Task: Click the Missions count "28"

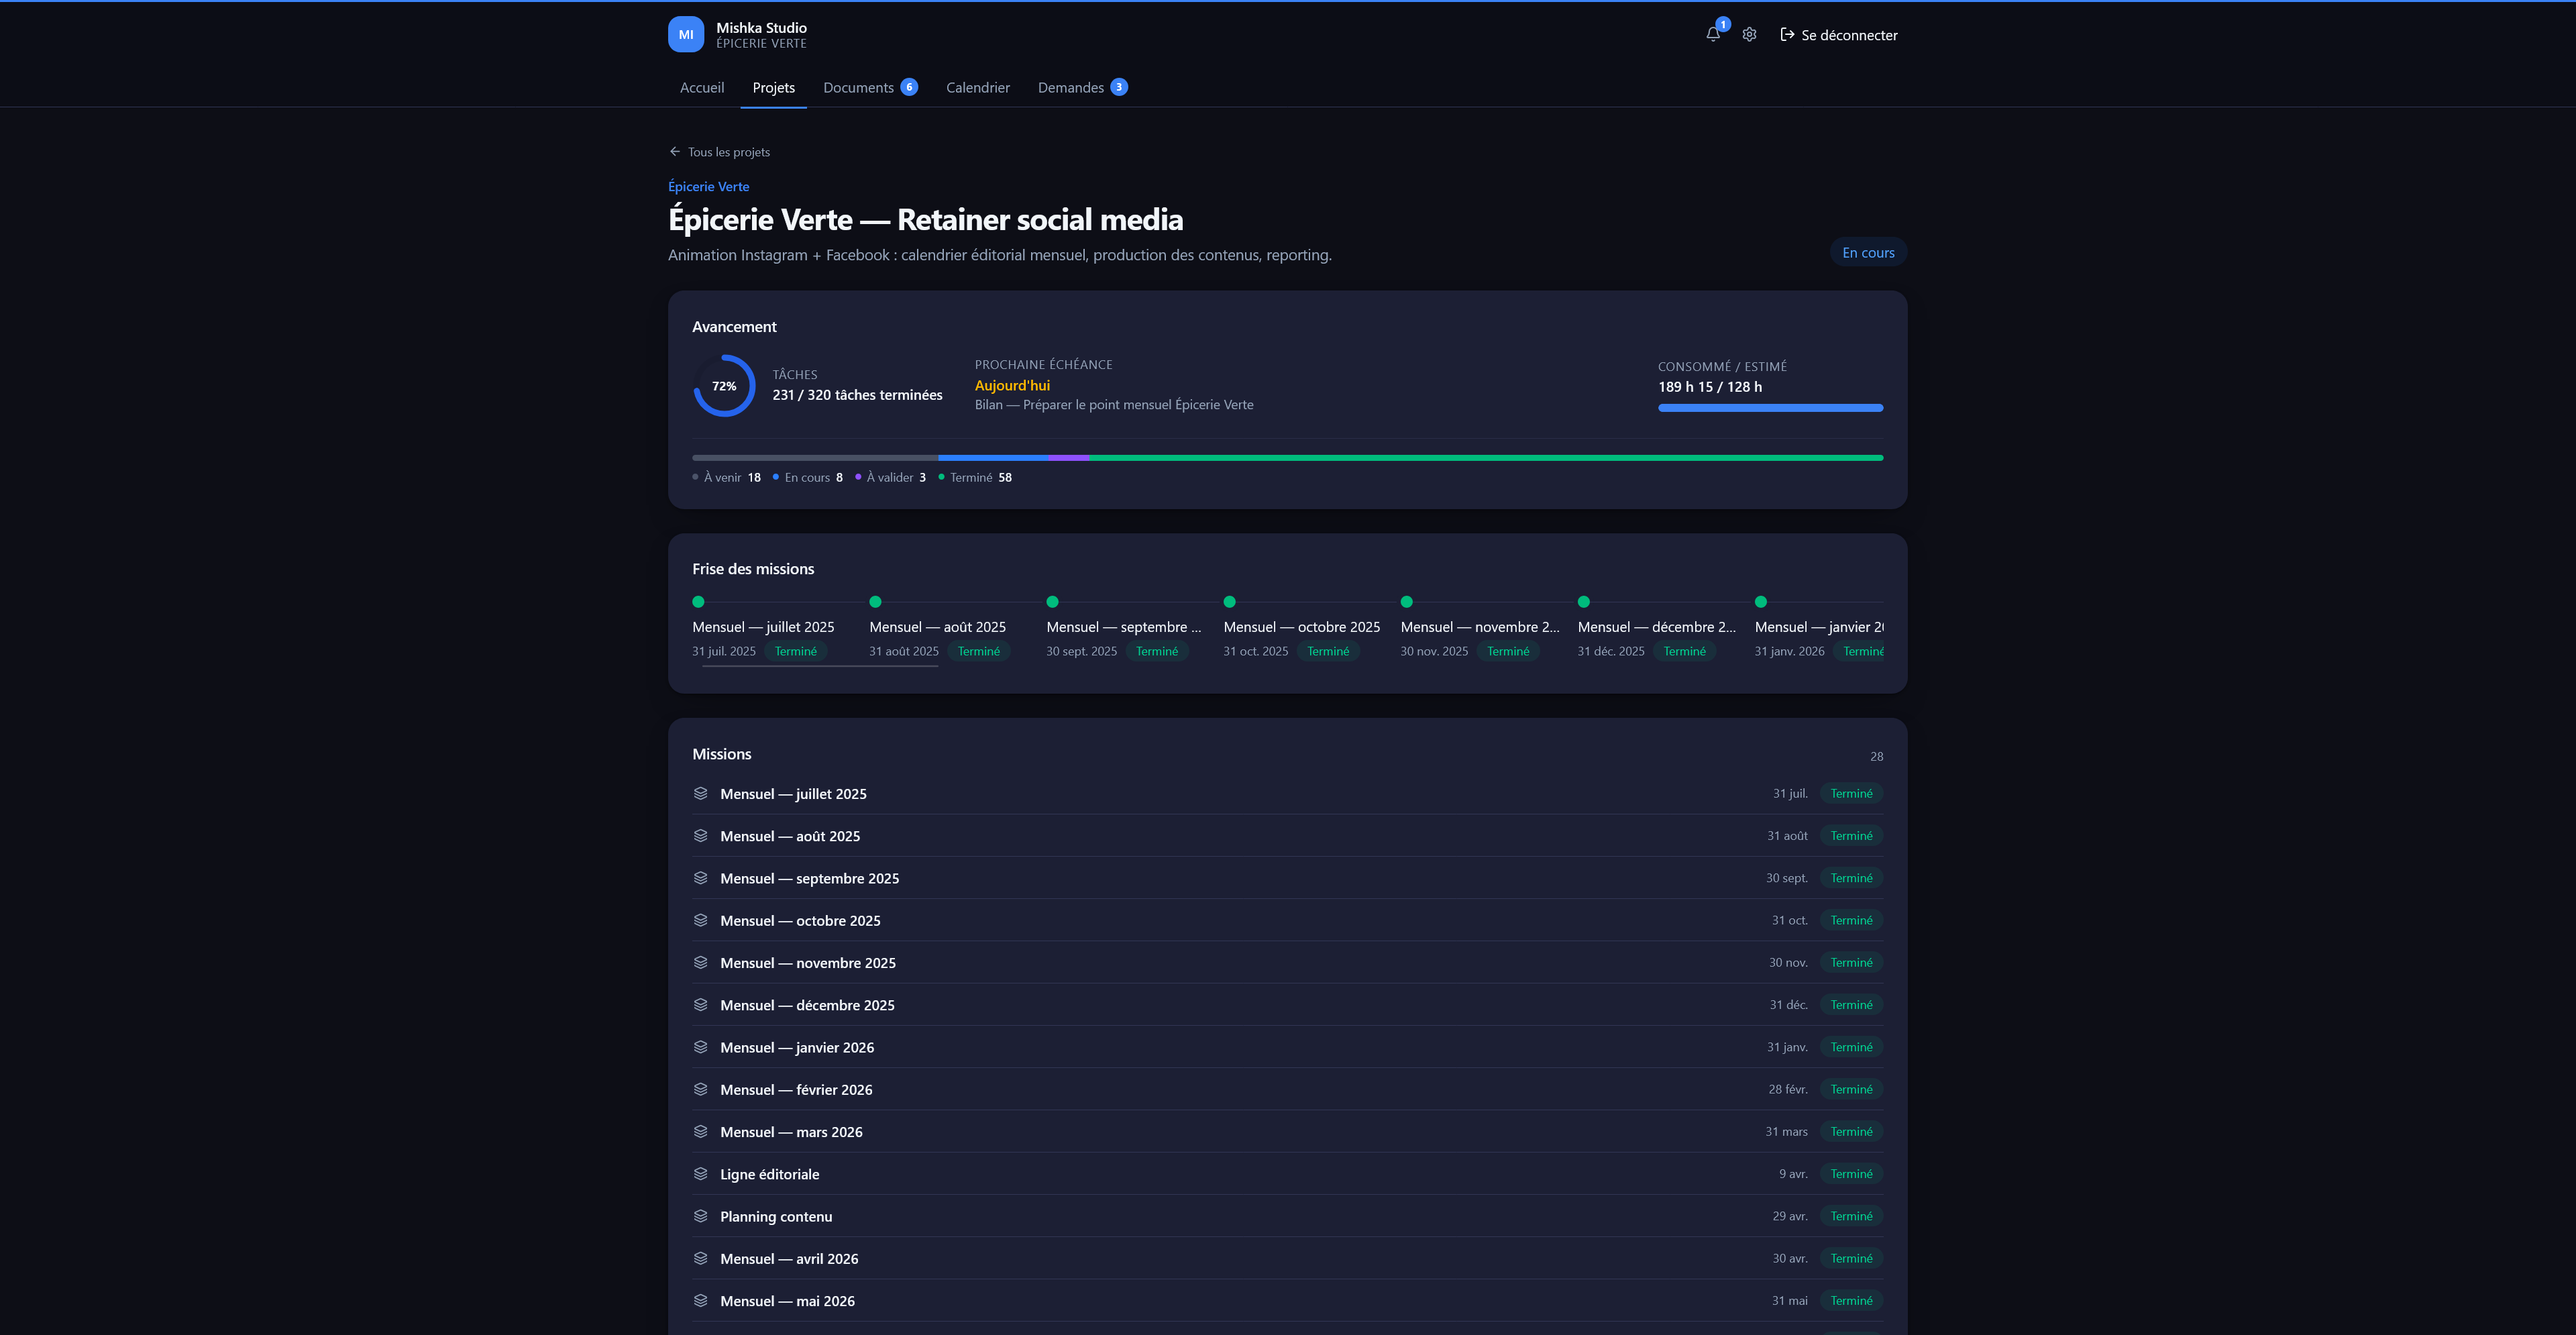Action: pyautogui.click(x=1877, y=757)
